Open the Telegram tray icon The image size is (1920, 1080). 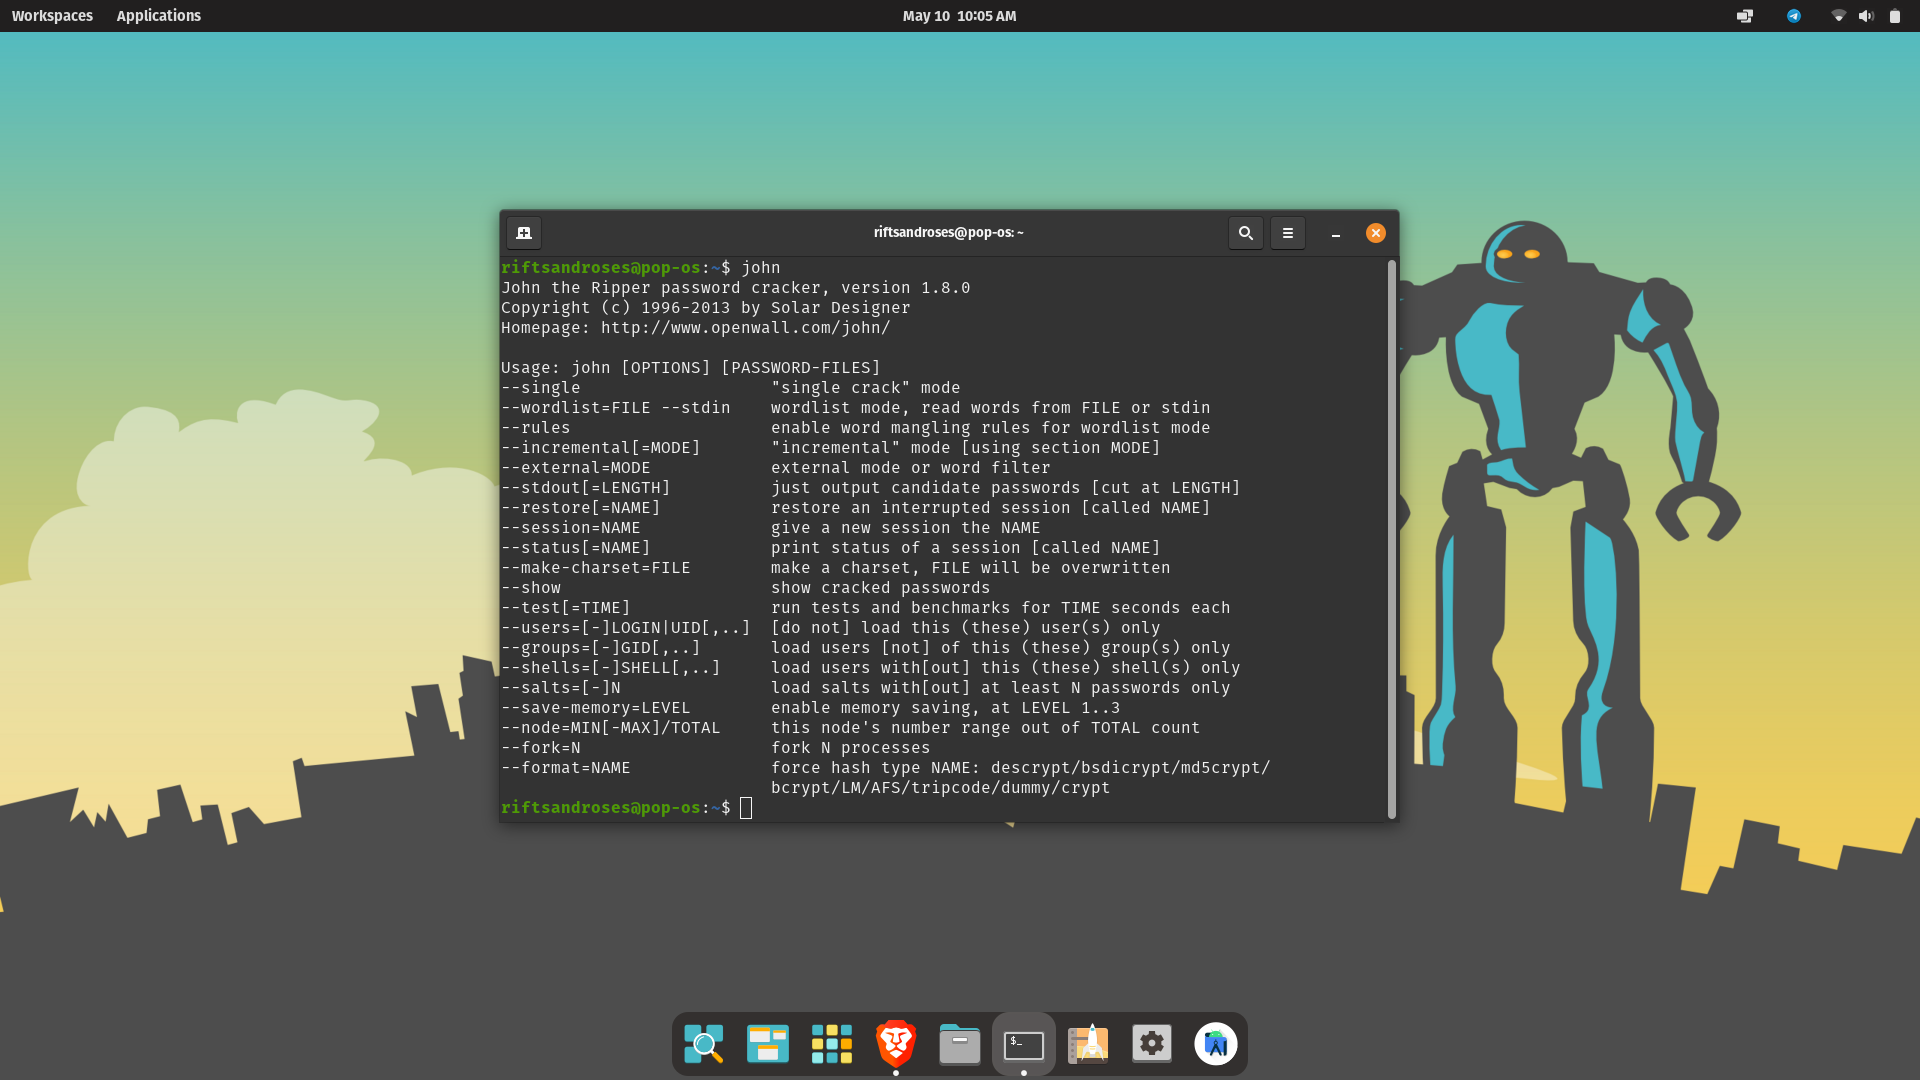pyautogui.click(x=1794, y=16)
